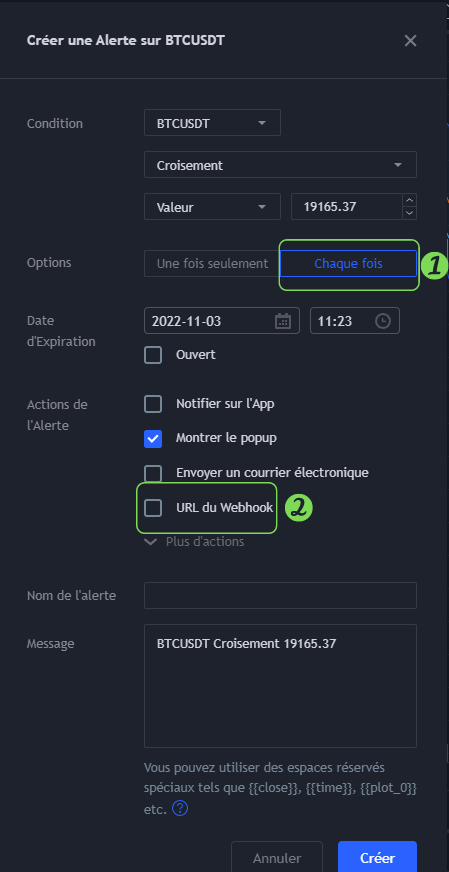The image size is (449, 872).
Task: Enable Envoyer un courrier électronique checkbox
Action: (153, 473)
